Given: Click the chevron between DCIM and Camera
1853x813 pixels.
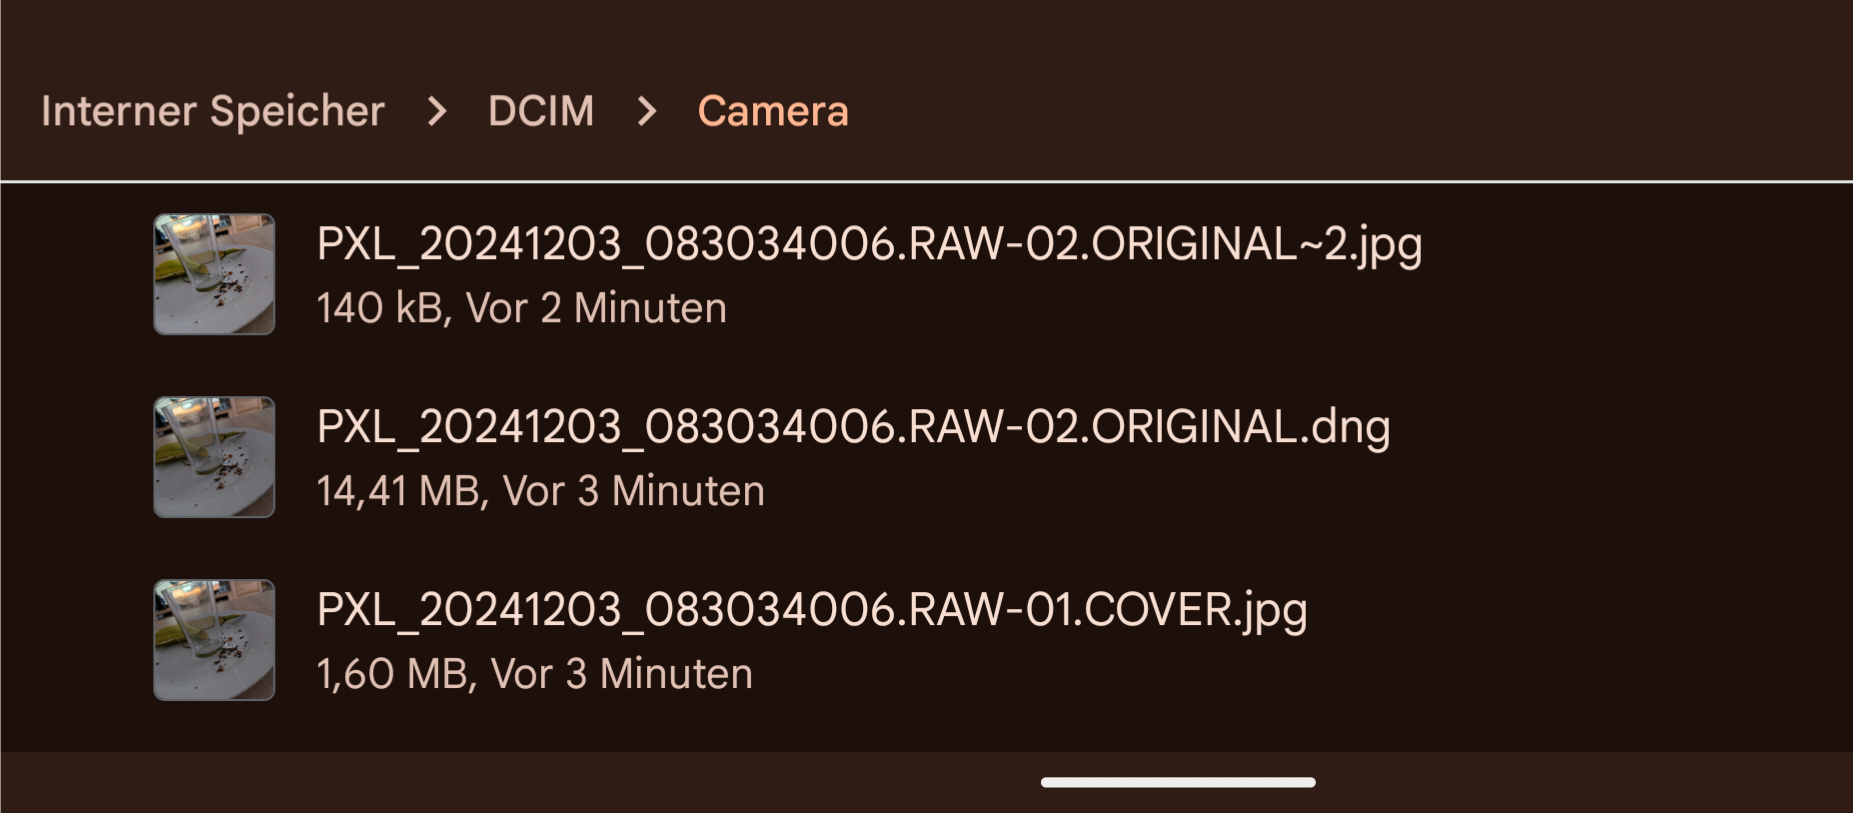Looking at the screenshot, I should pyautogui.click(x=647, y=111).
